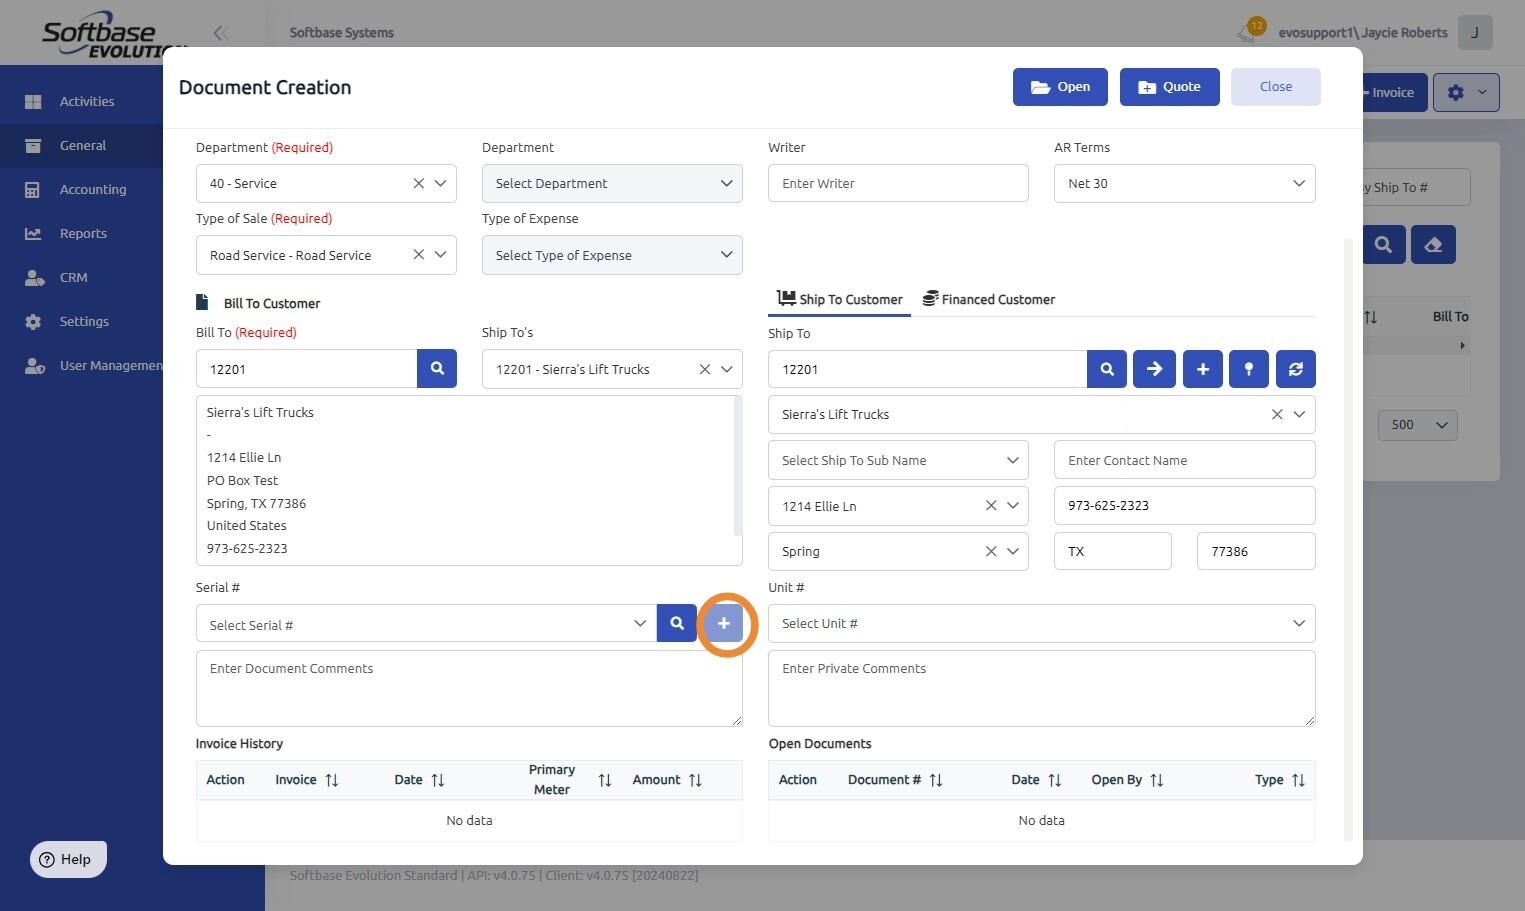Go to the General sidebar section
The width and height of the screenshot is (1525, 911).
point(82,145)
